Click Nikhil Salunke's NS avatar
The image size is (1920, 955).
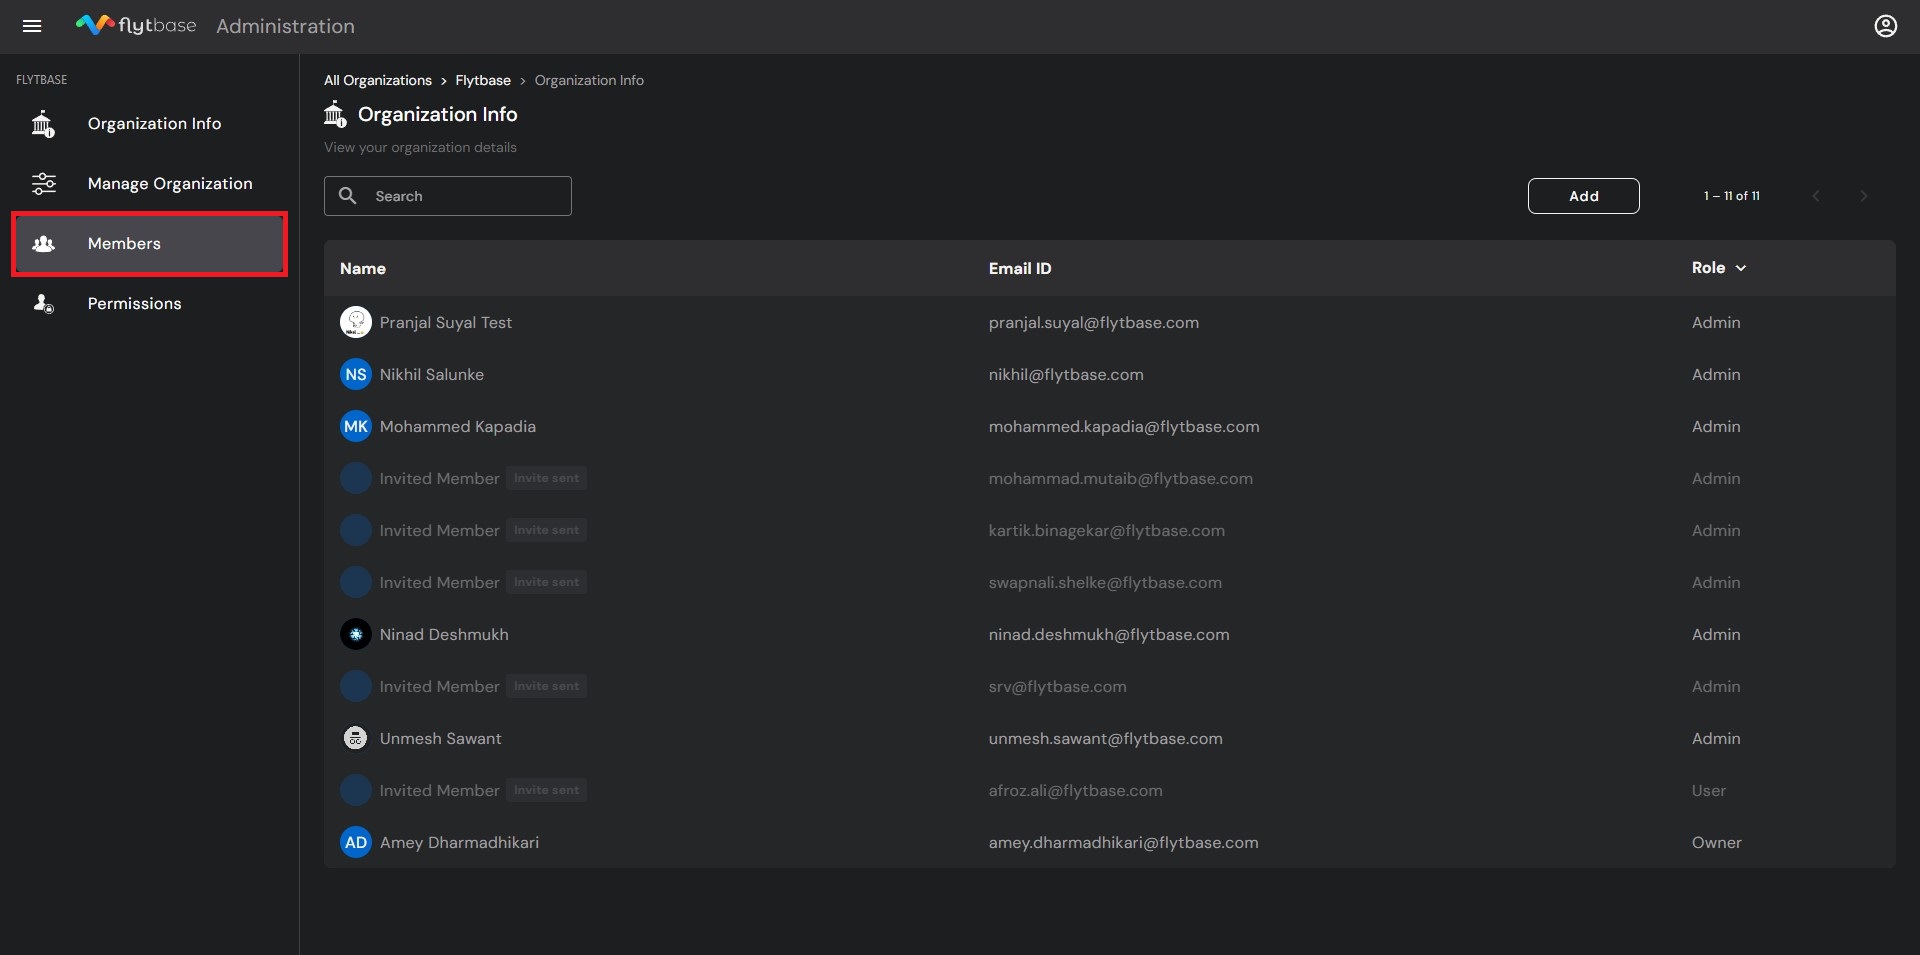[x=356, y=374]
